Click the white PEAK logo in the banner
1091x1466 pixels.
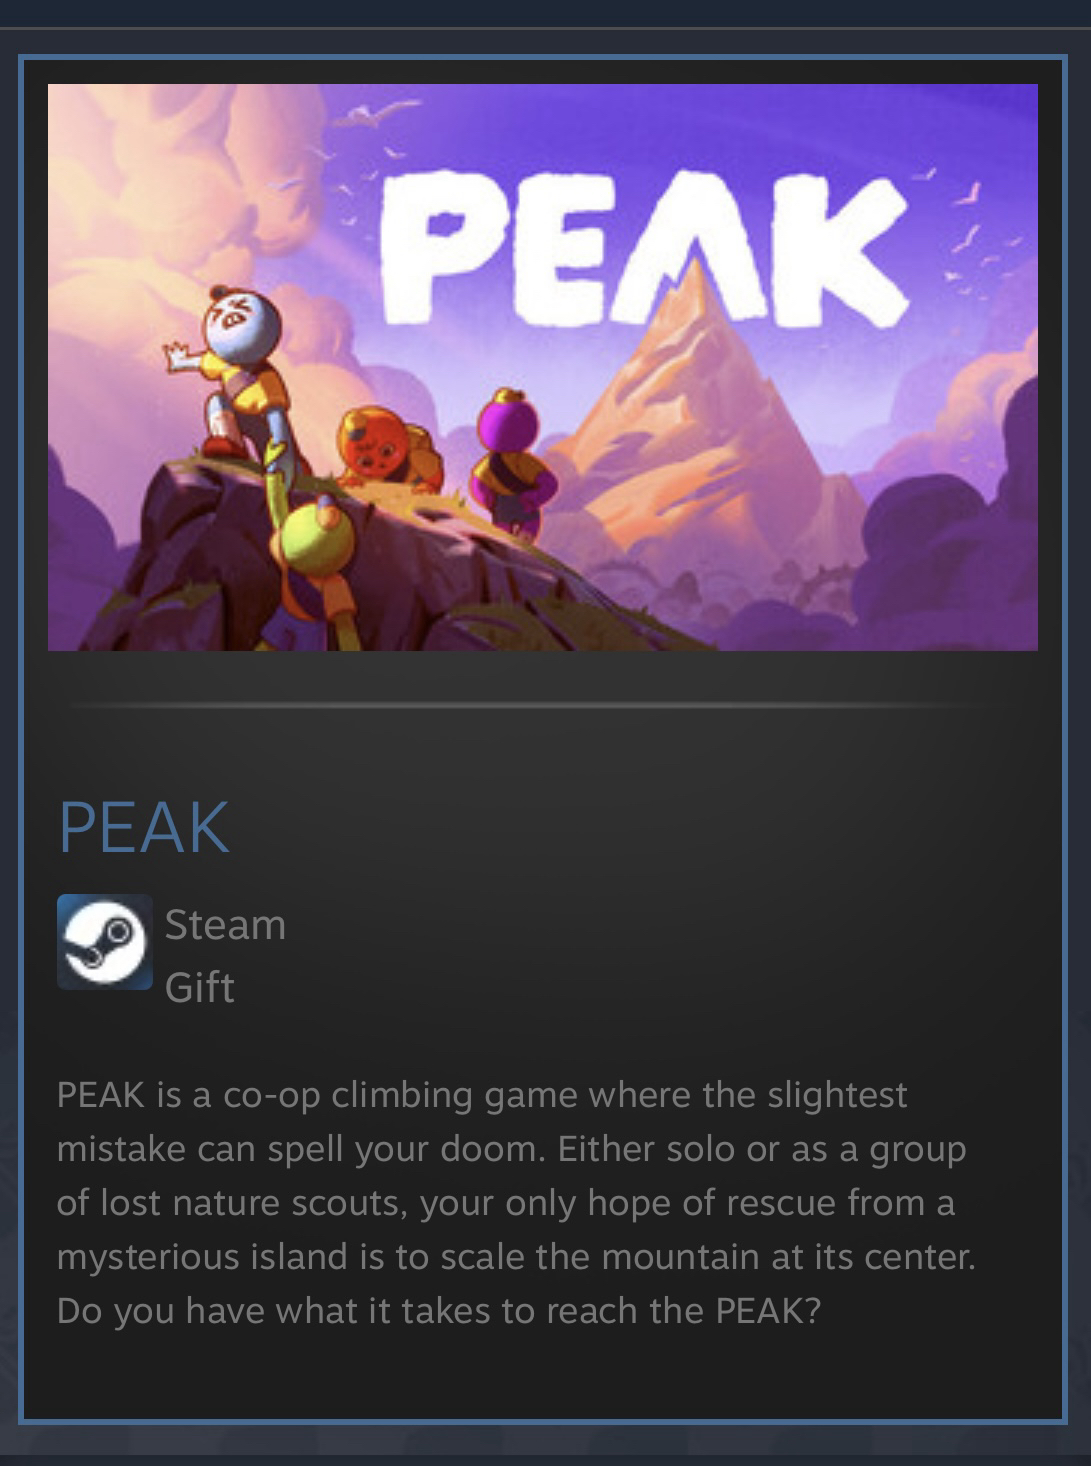tap(642, 240)
